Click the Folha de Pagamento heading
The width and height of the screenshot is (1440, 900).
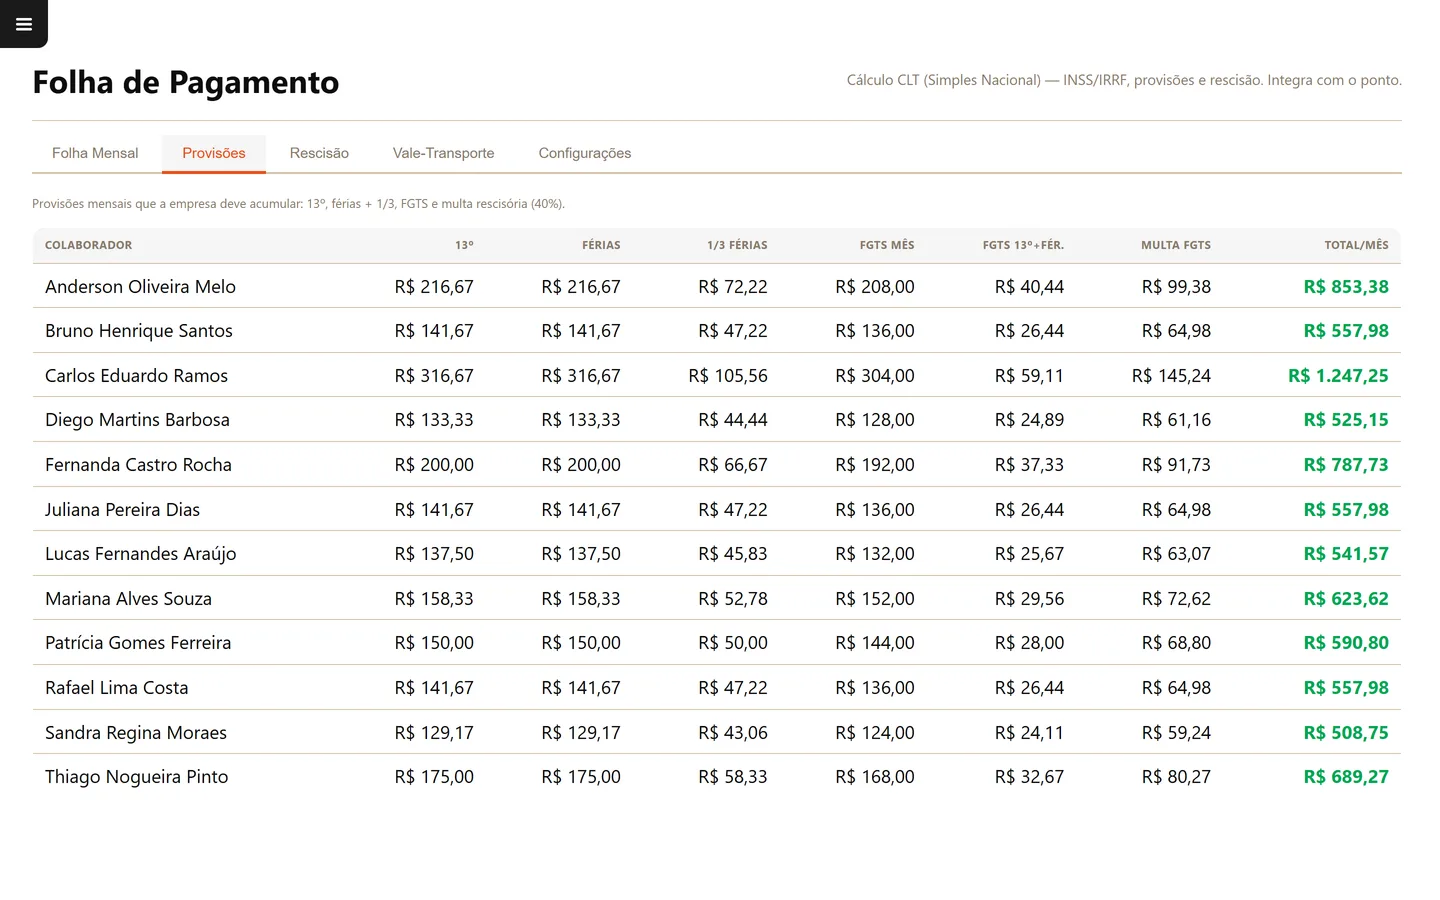(186, 82)
